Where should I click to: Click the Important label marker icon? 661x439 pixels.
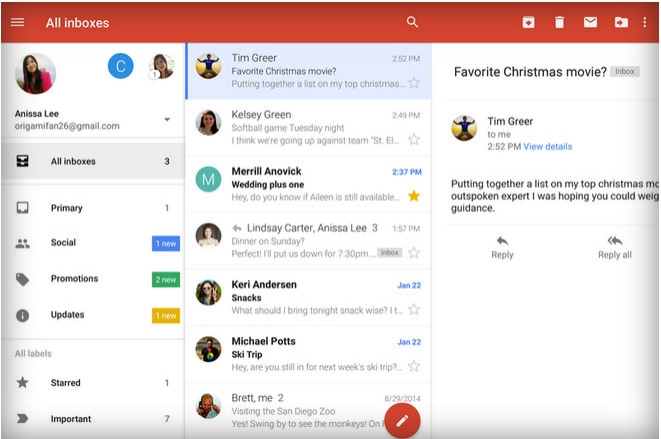tap(22, 418)
